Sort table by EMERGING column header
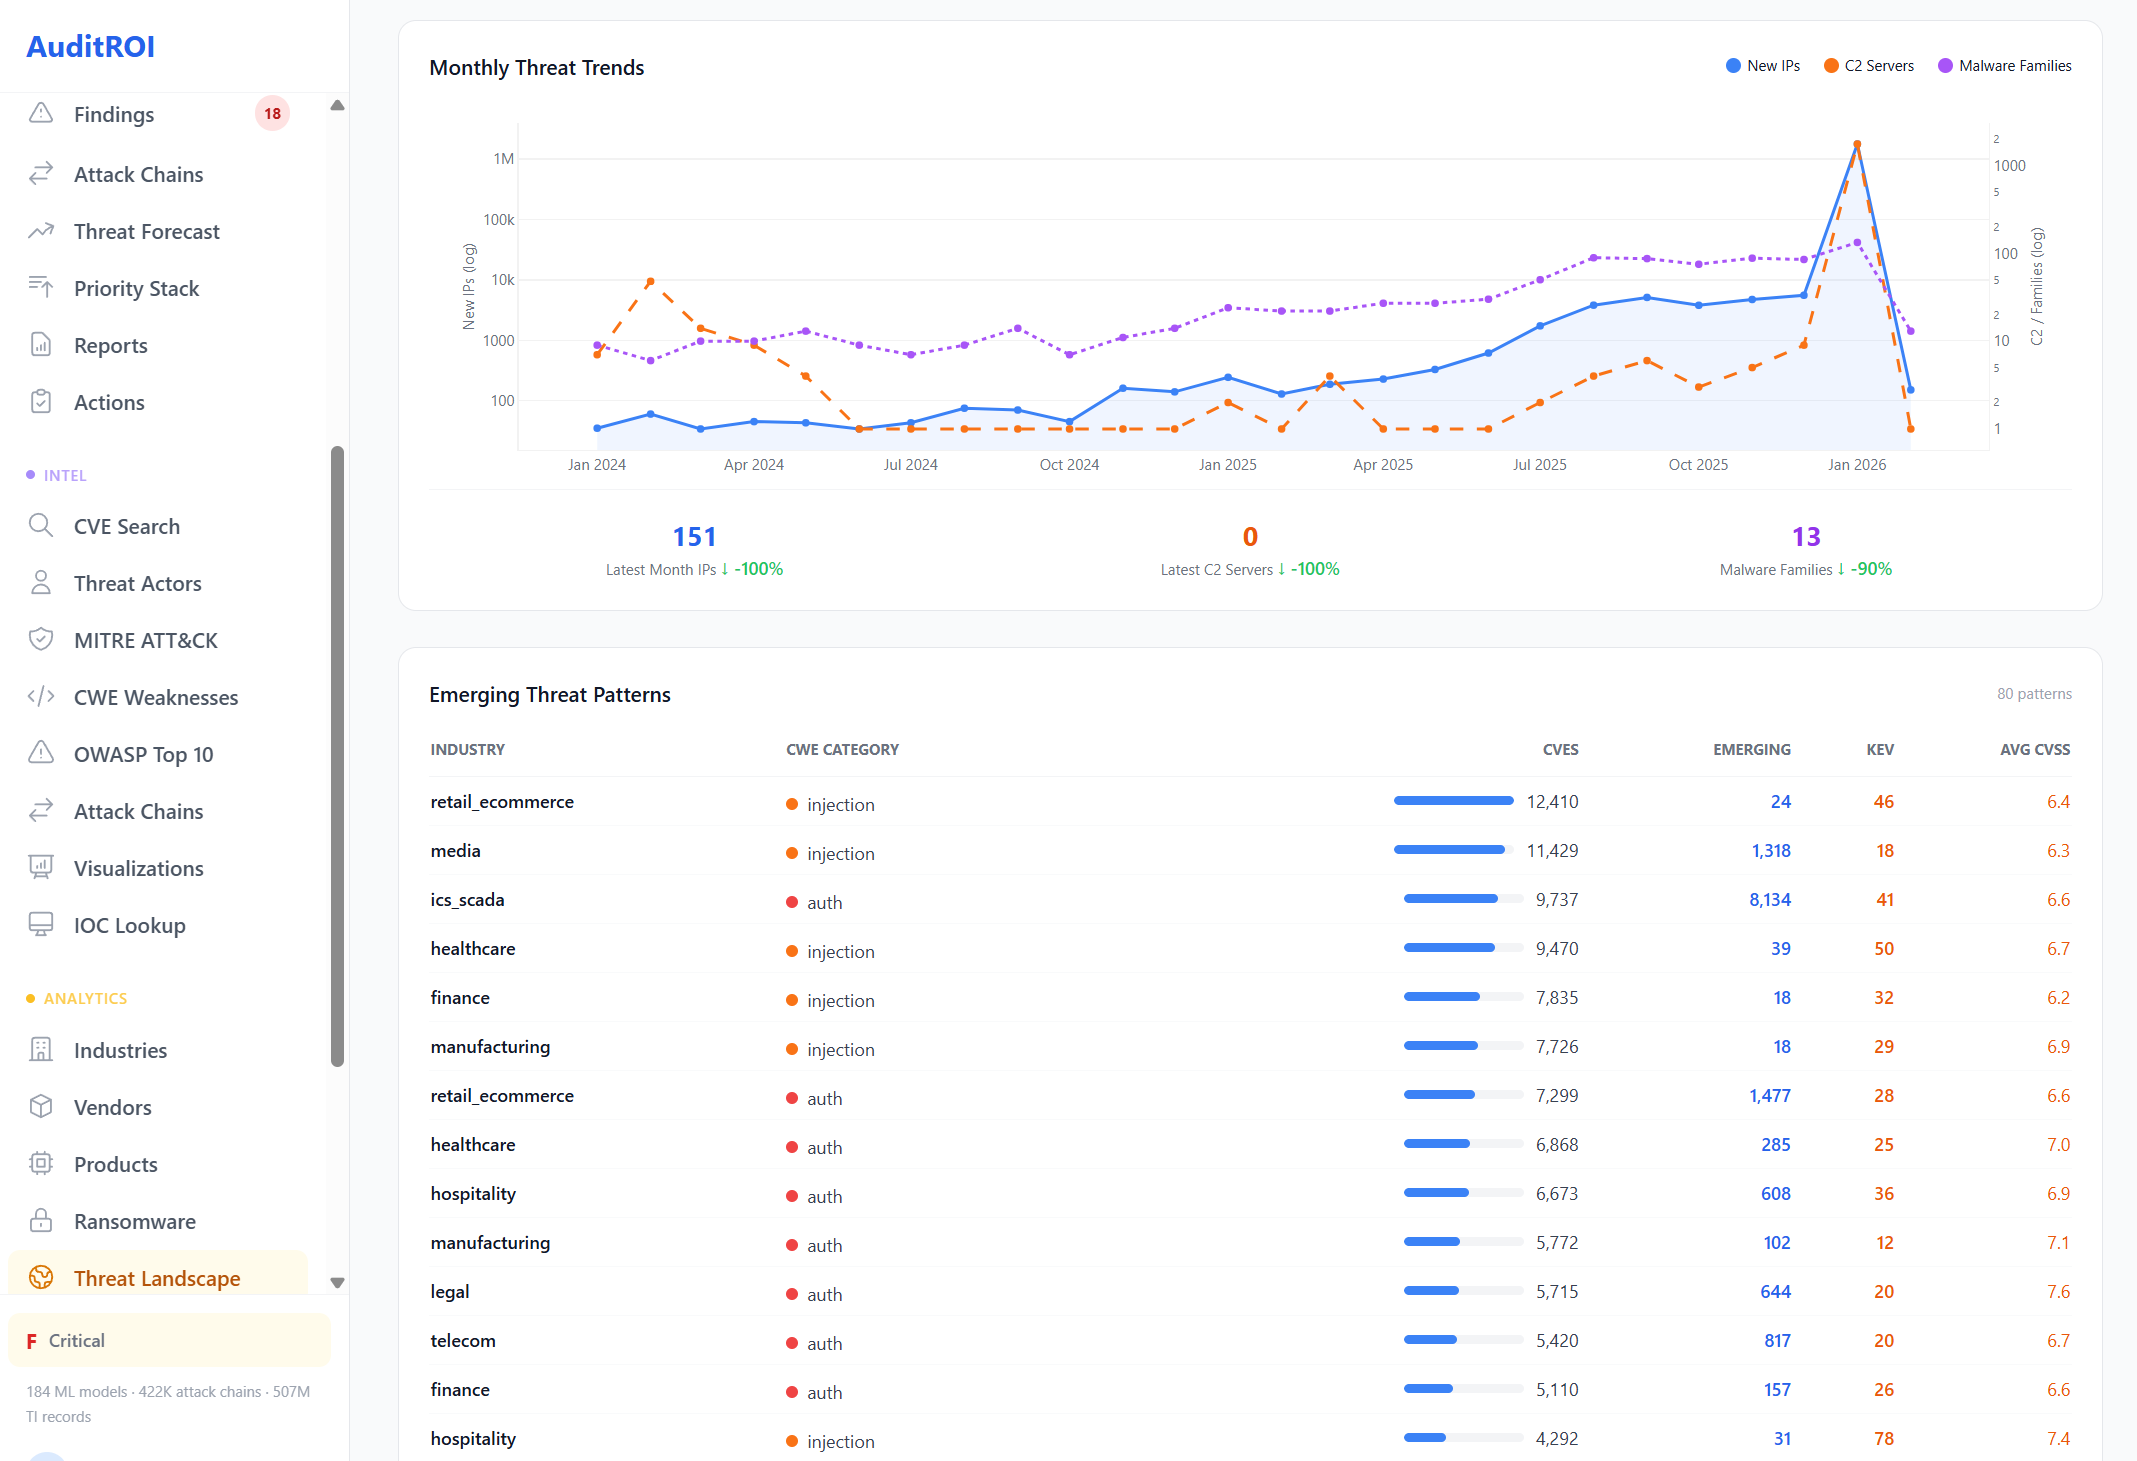This screenshot has height=1461, width=2137. 1752,749
